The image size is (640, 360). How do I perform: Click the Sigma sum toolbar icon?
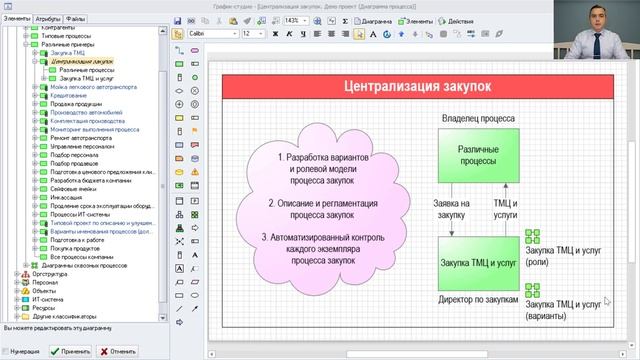[x=345, y=21]
